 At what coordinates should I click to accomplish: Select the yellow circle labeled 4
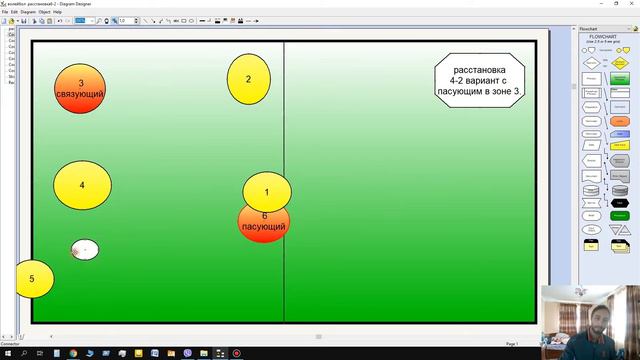tap(82, 185)
